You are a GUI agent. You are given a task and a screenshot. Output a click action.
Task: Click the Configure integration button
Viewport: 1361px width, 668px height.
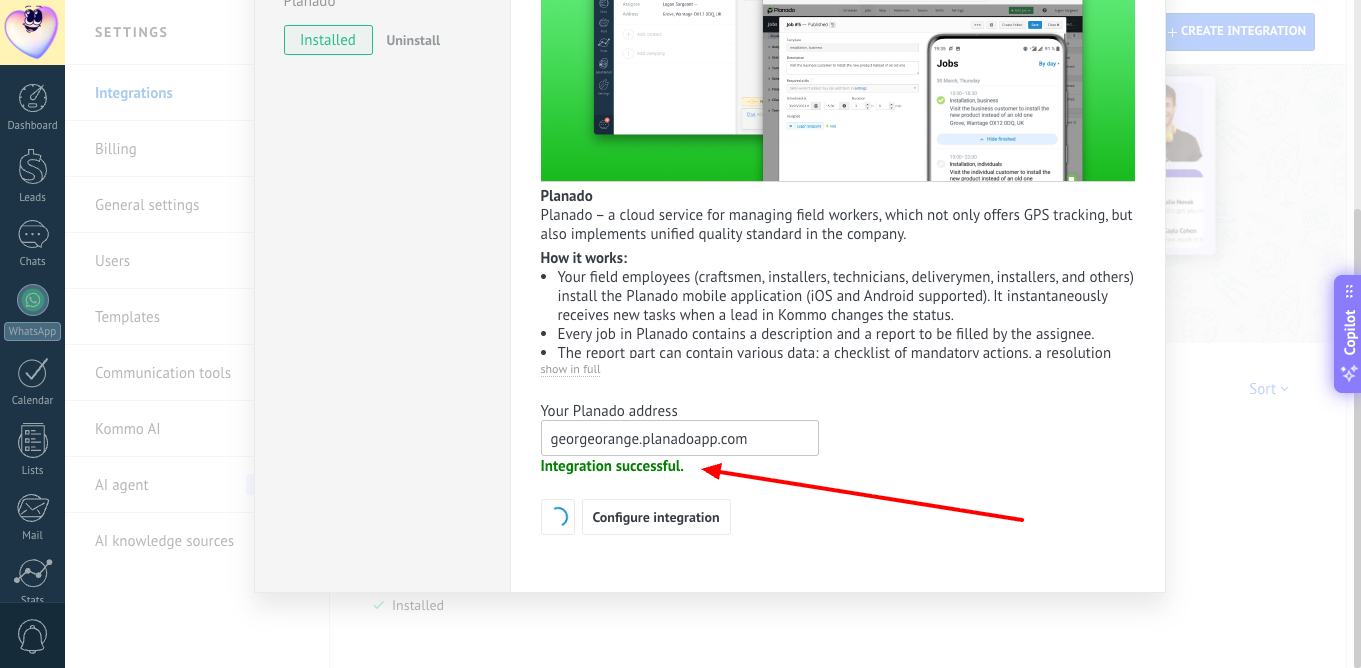(656, 517)
